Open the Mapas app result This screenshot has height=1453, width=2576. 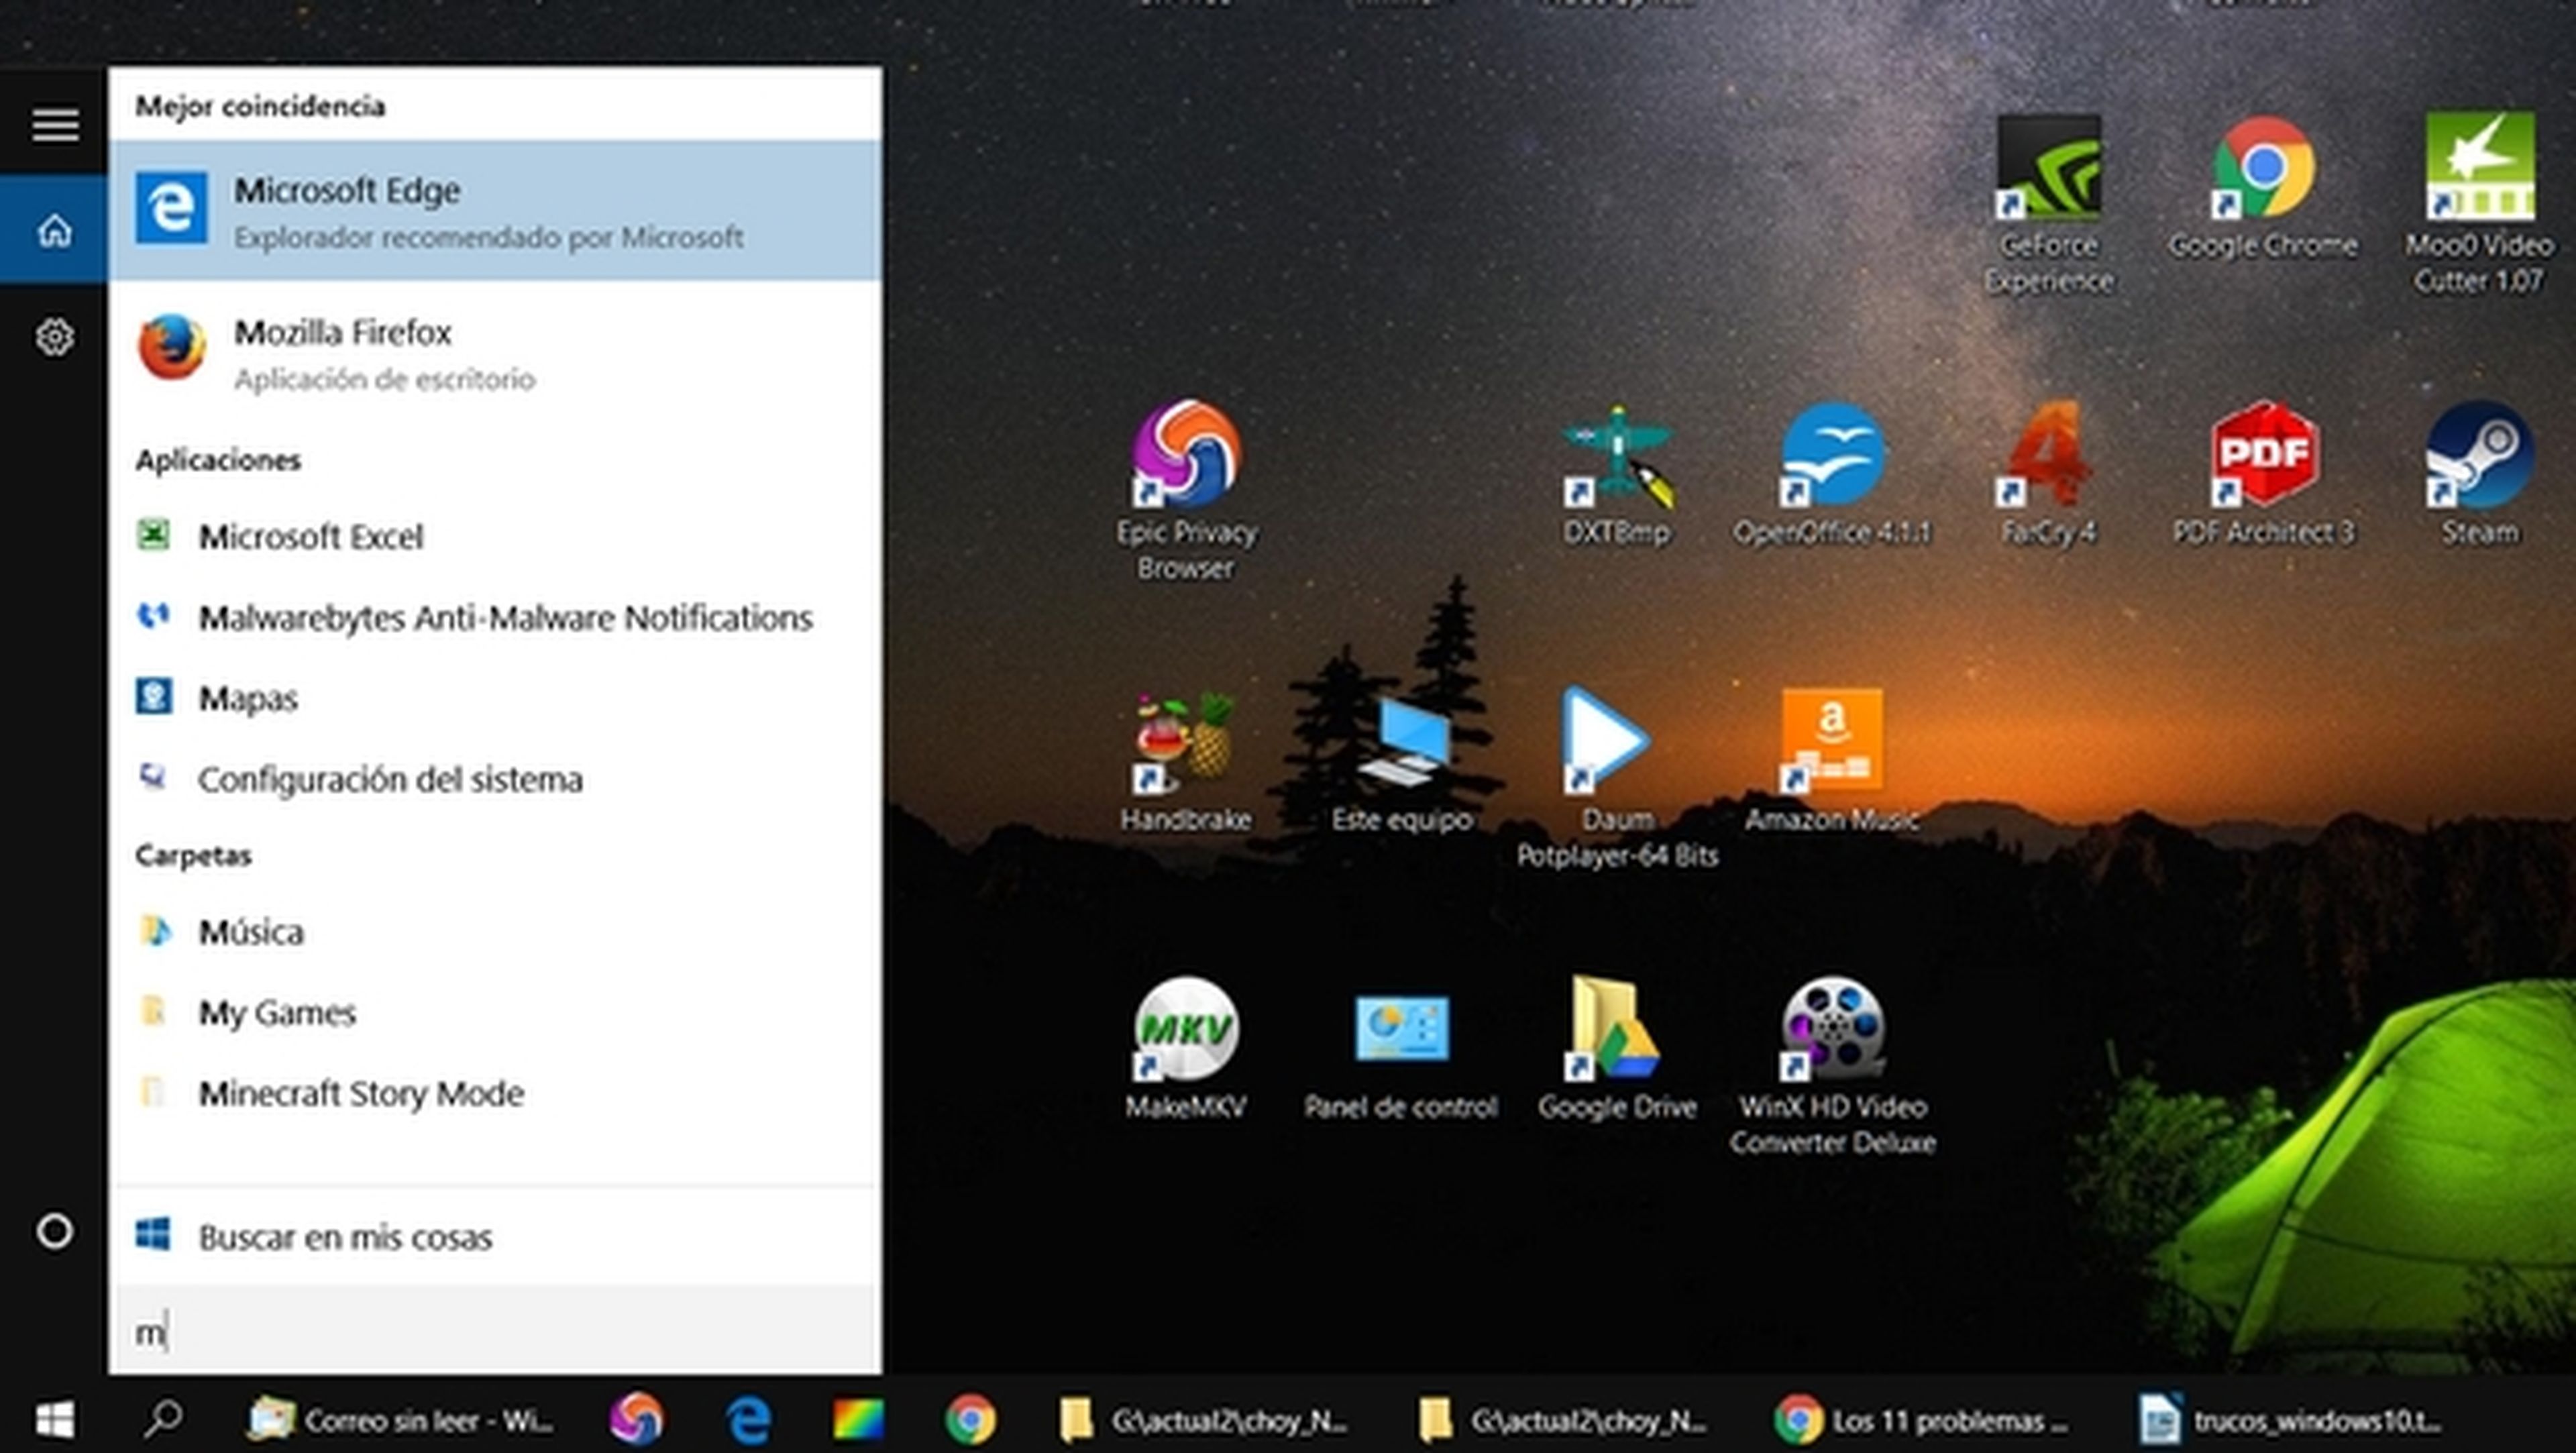click(x=495, y=698)
